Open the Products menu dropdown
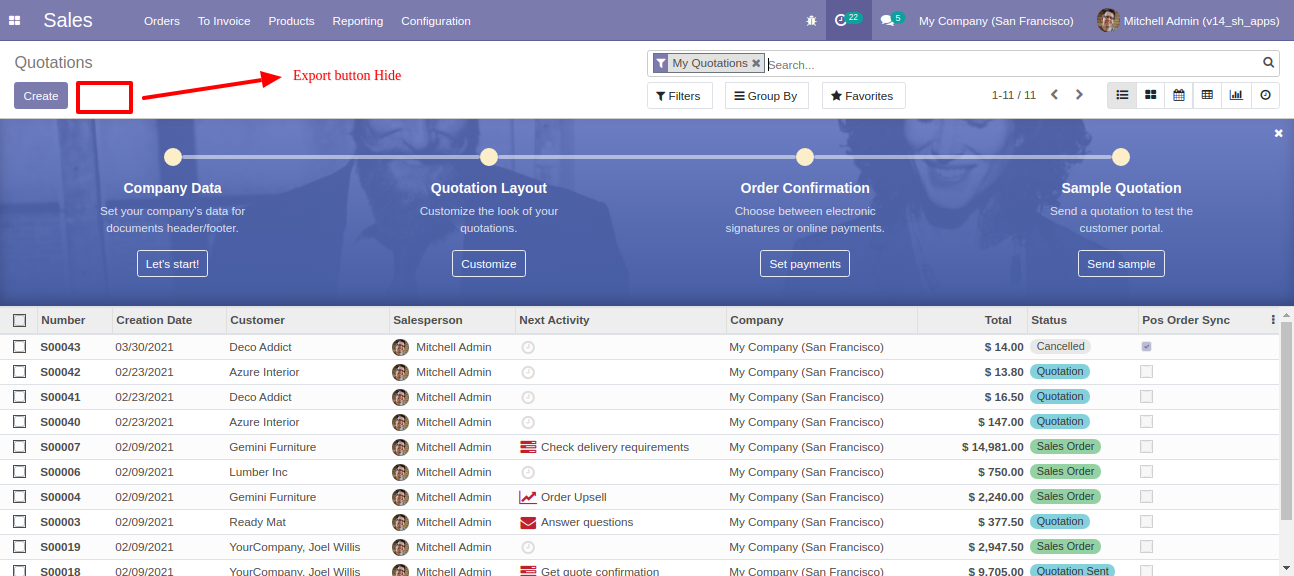This screenshot has height=576, width=1294. point(291,21)
